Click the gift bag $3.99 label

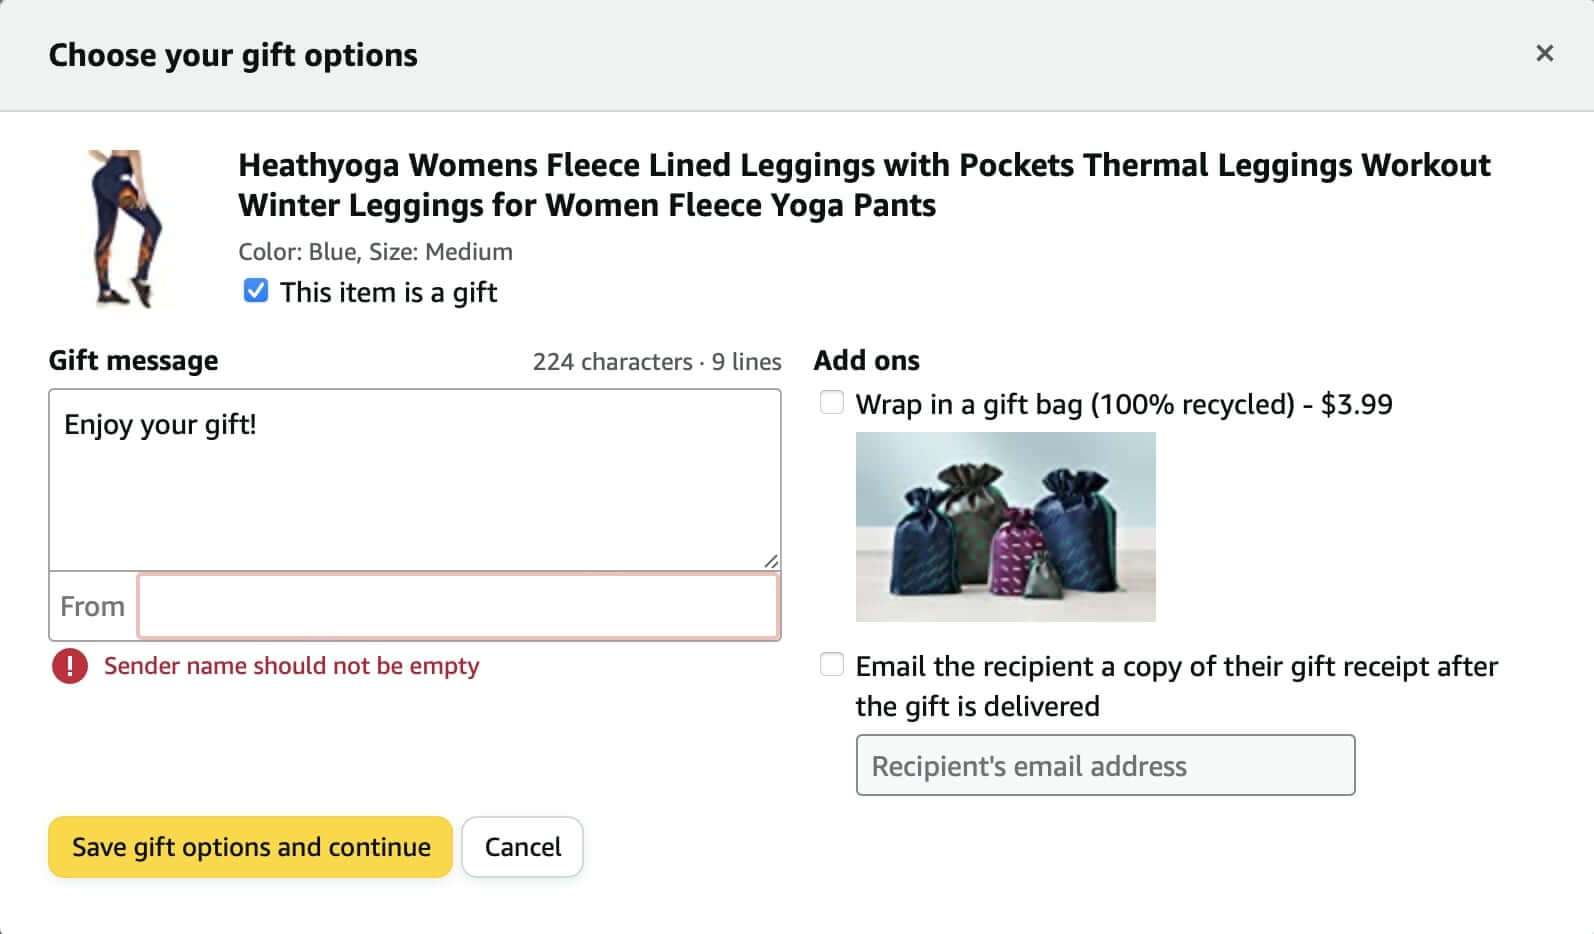click(x=1124, y=404)
